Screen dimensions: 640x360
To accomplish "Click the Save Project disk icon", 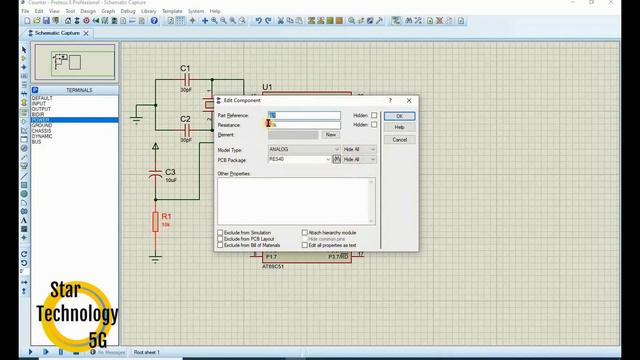I will click(46, 20).
